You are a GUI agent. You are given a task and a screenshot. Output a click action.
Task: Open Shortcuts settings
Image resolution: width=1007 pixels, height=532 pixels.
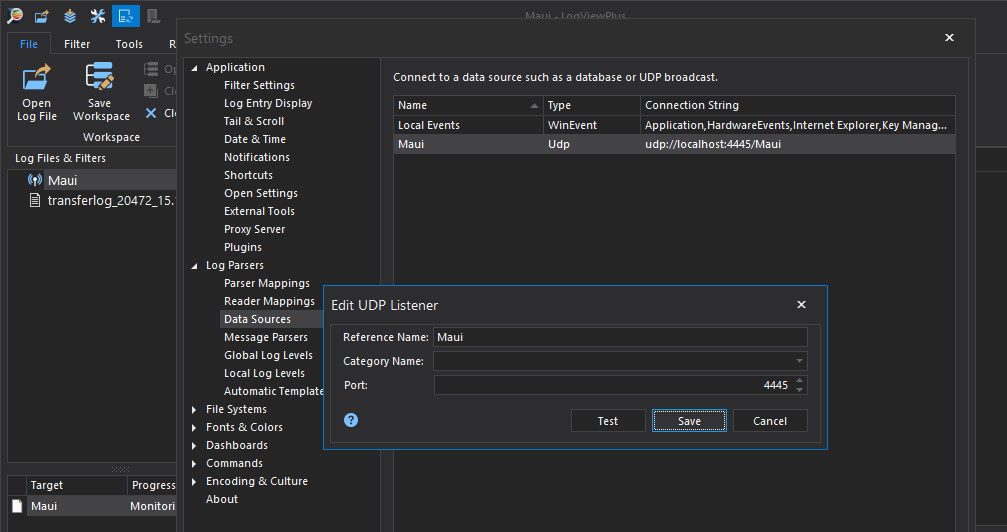pyautogui.click(x=249, y=175)
